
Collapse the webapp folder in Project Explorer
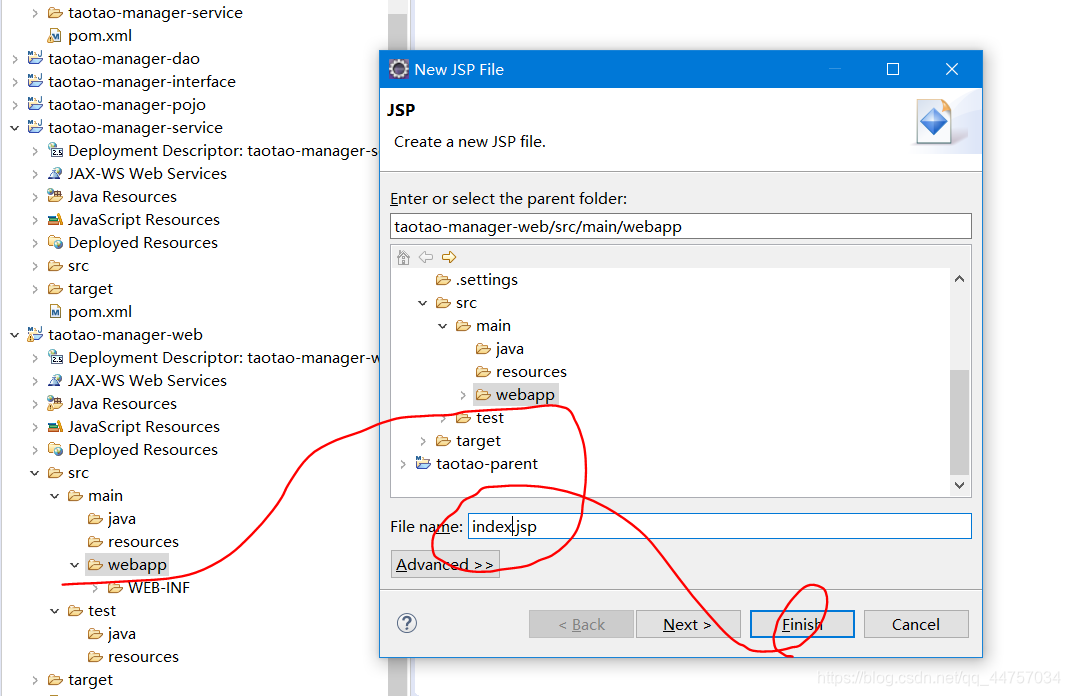point(74,565)
